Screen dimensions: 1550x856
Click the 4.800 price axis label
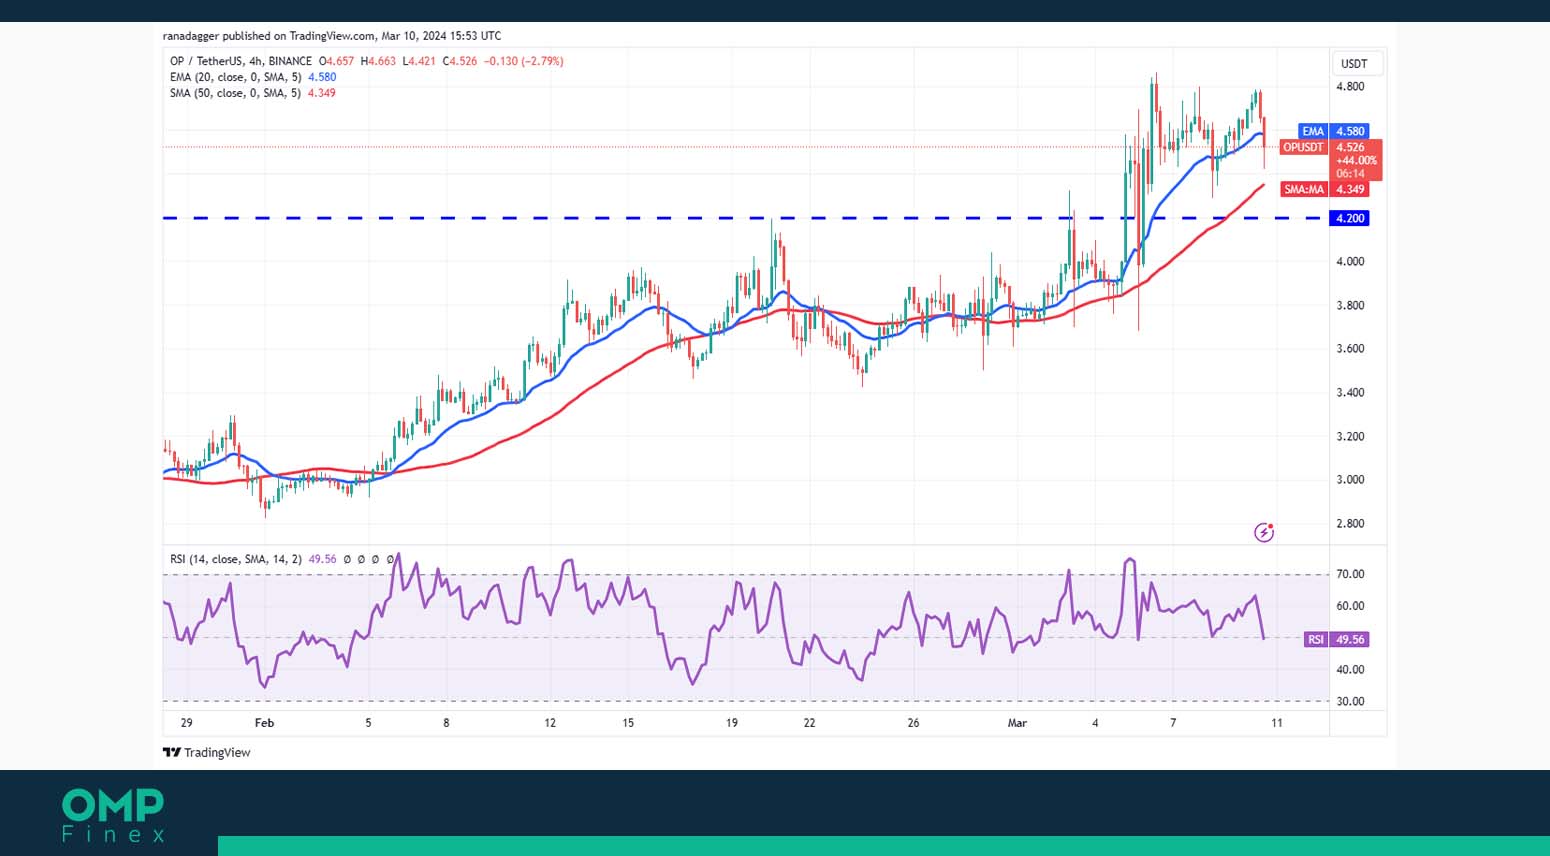[1350, 87]
